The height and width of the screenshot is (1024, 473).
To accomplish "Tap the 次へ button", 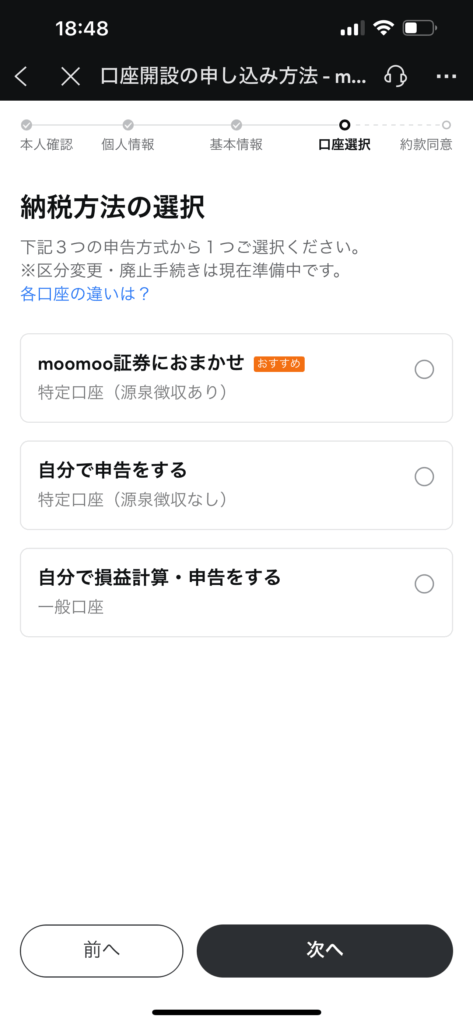I will pos(325,950).
